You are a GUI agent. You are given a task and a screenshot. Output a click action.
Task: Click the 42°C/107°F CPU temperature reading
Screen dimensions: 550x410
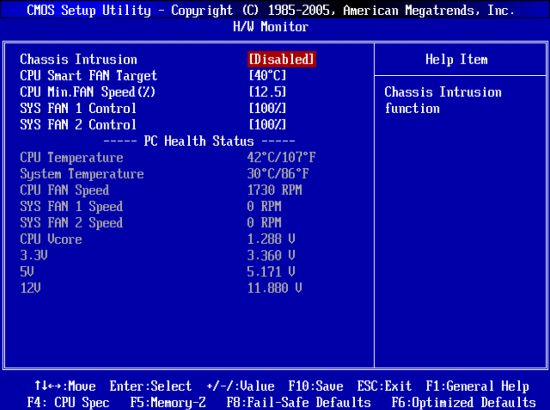[281, 157]
